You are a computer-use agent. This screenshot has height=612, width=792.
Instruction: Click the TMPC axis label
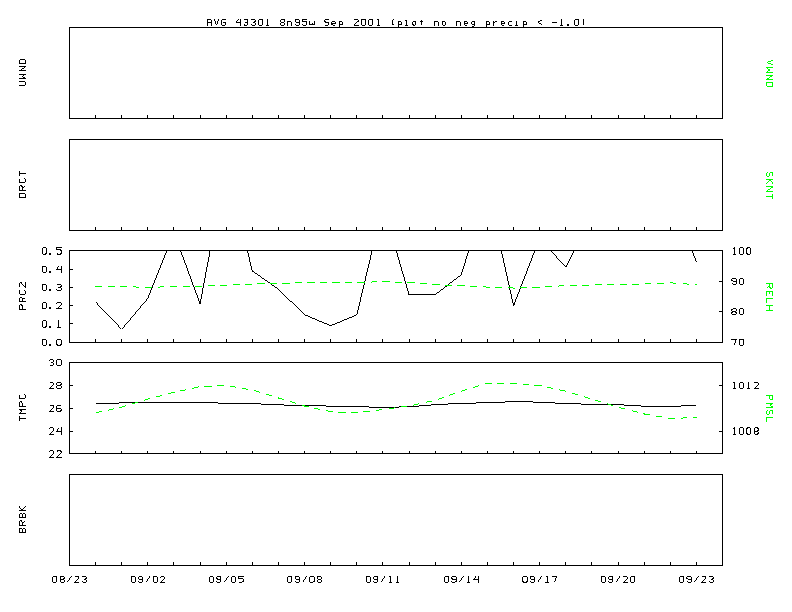coord(23,407)
